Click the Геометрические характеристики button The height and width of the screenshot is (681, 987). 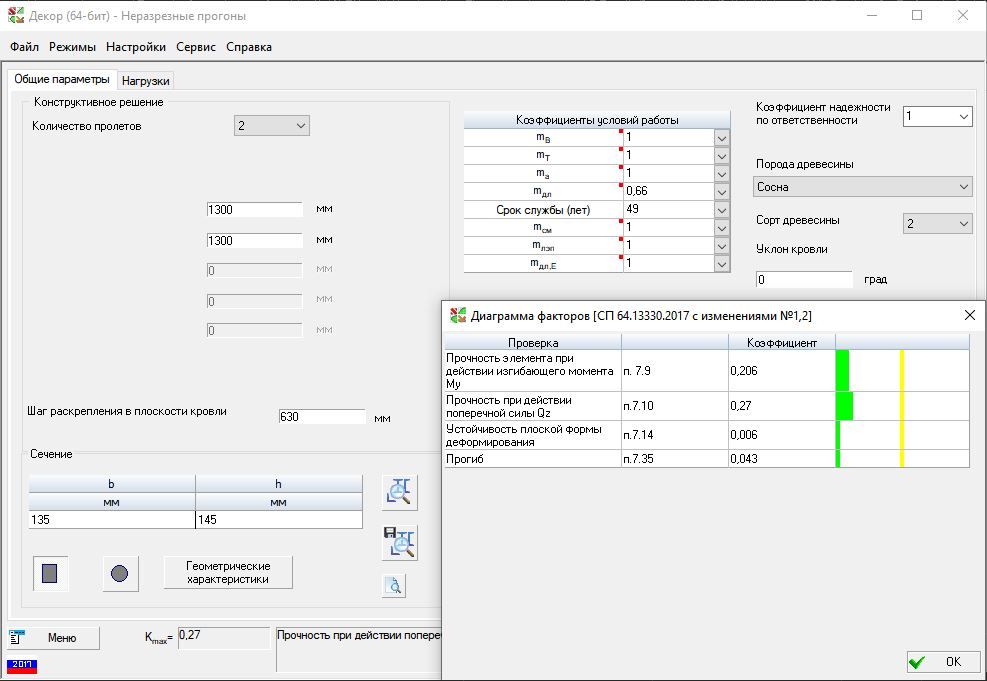click(x=228, y=573)
